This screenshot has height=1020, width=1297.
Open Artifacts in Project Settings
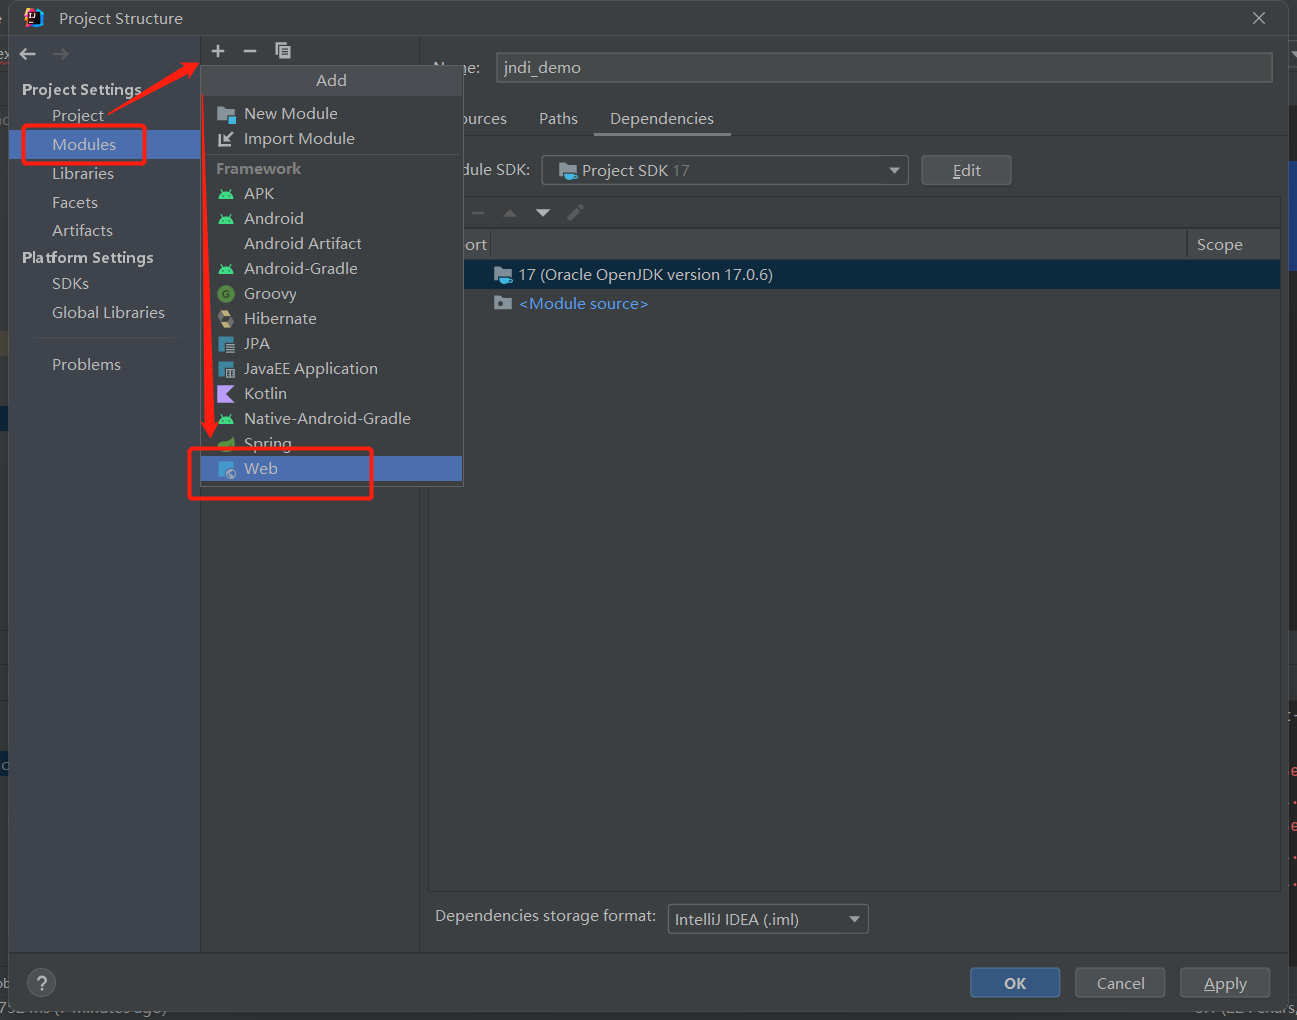tap(82, 231)
